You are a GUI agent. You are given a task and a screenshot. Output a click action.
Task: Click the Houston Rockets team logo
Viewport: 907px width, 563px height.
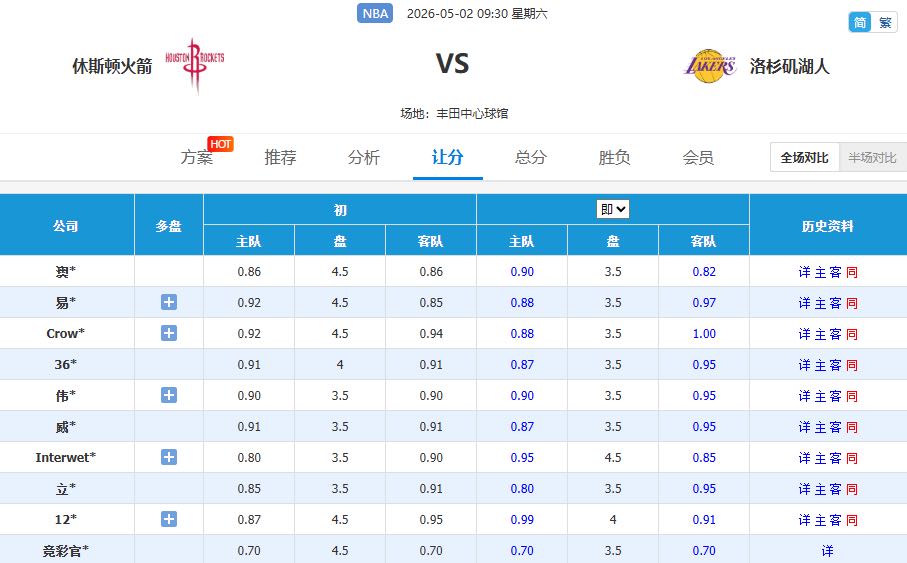tap(195, 65)
